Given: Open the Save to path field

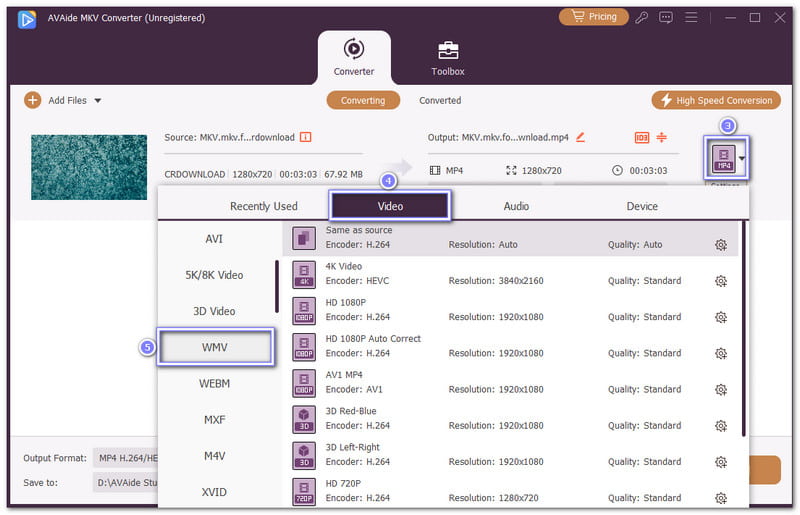Looking at the screenshot, I should coord(126,482).
